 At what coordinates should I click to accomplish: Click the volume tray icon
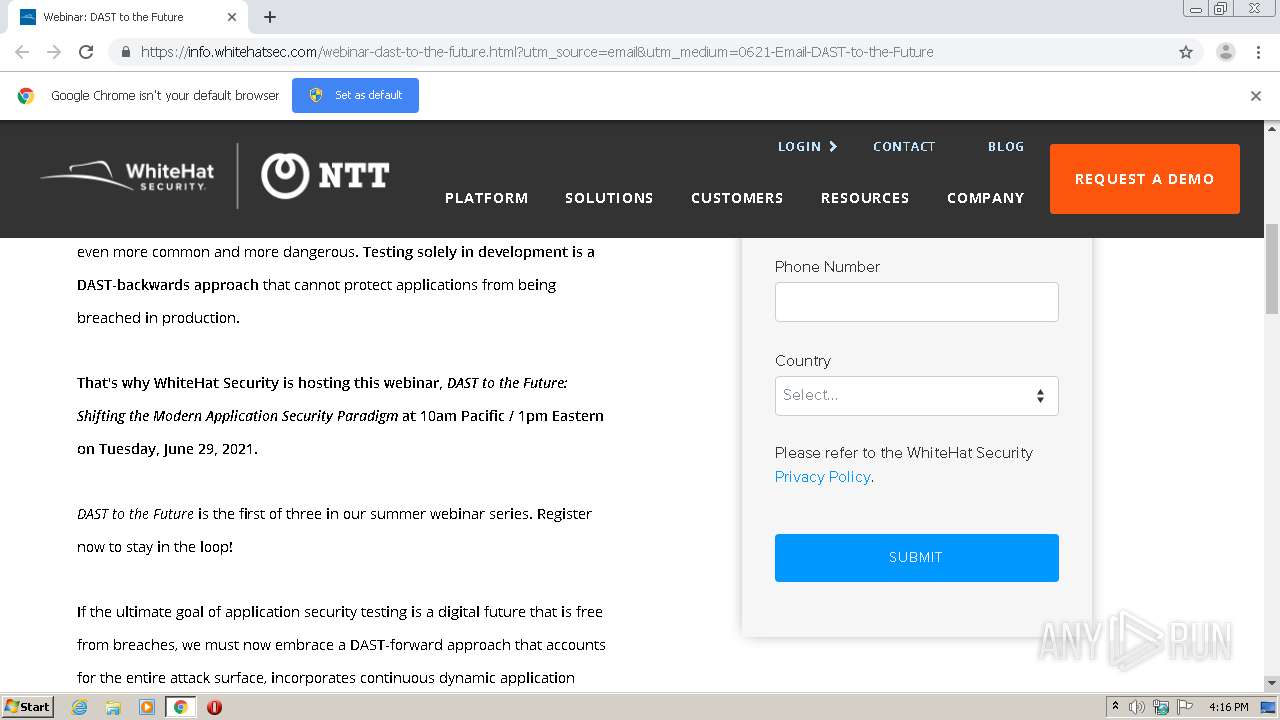[x=1137, y=707]
